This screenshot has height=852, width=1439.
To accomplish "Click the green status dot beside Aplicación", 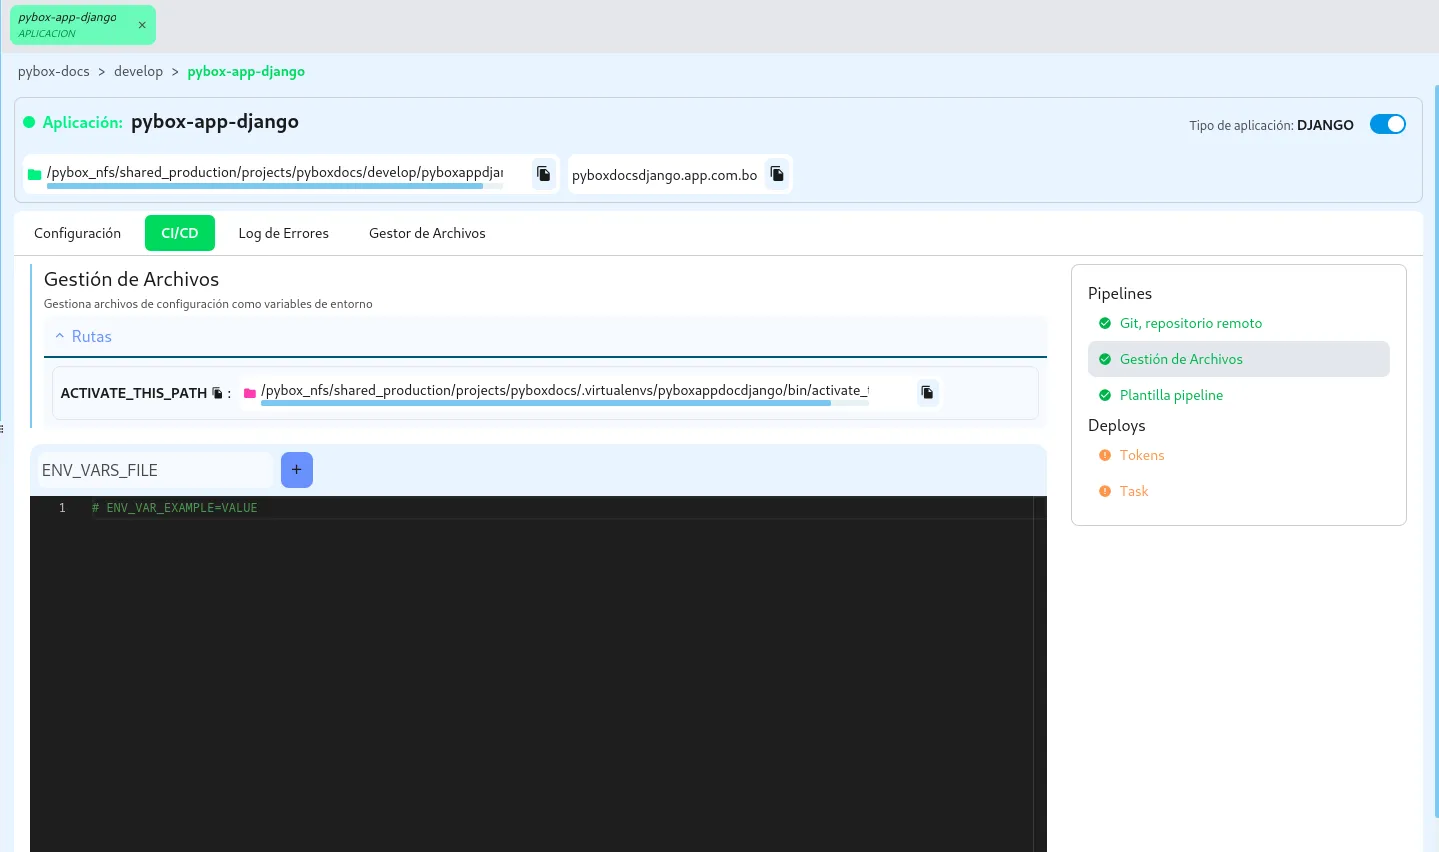I will tap(29, 122).
